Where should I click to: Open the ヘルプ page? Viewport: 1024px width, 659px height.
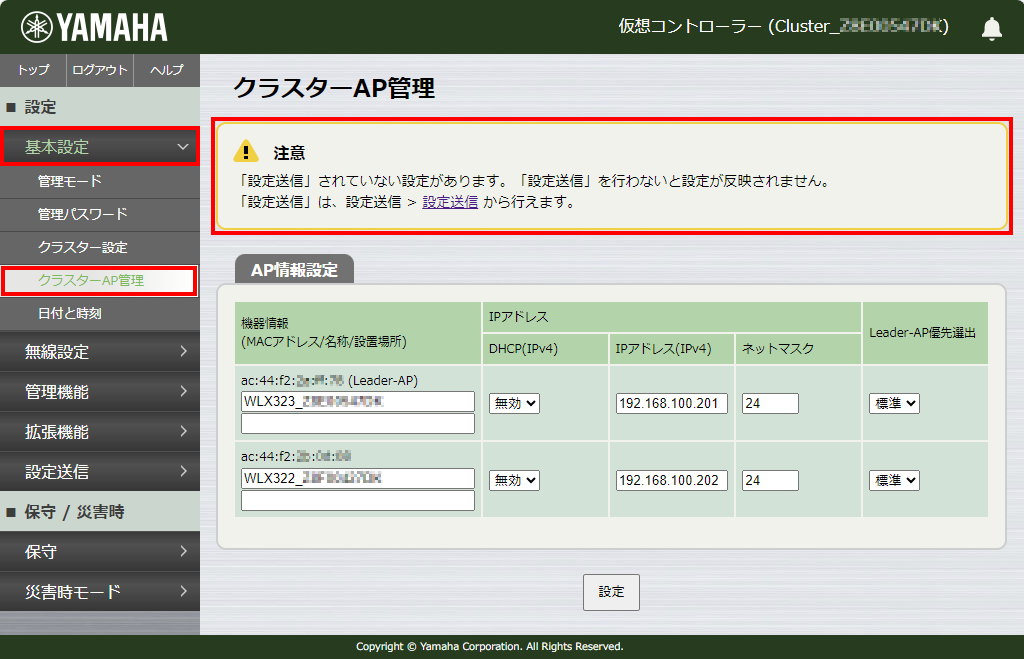[x=166, y=70]
